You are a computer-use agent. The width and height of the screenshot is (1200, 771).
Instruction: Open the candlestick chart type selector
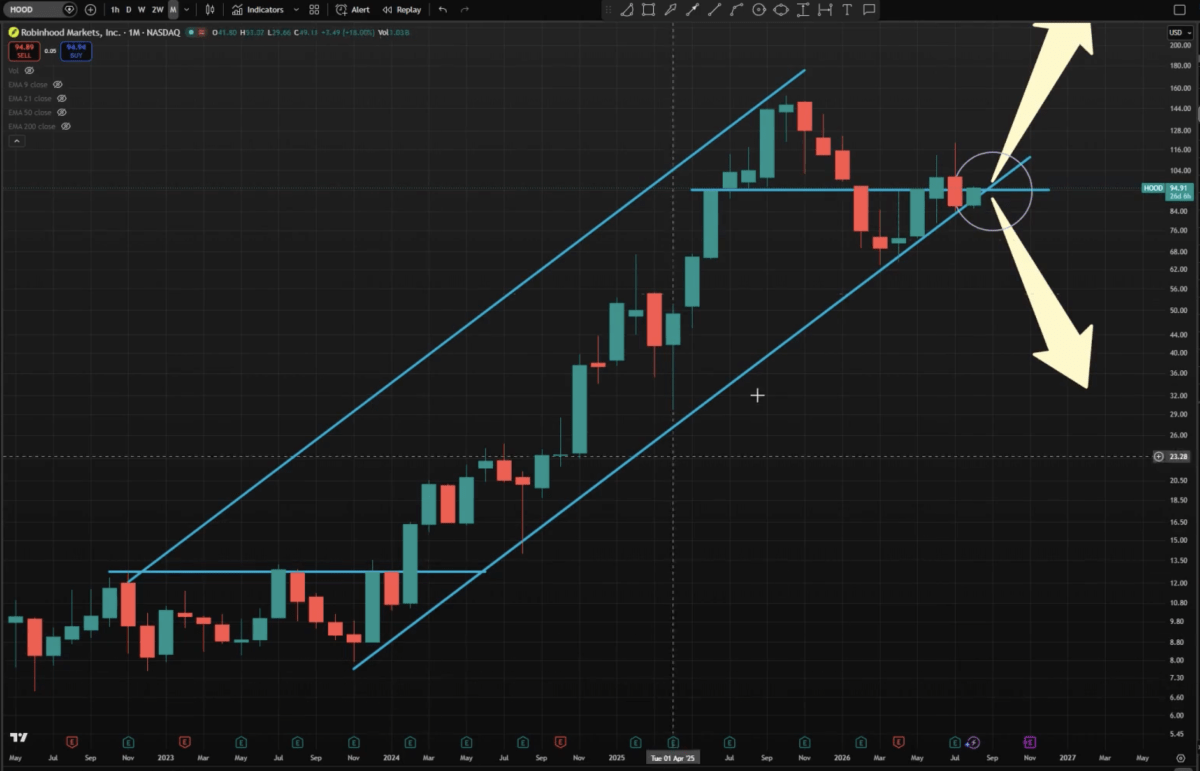click(209, 9)
